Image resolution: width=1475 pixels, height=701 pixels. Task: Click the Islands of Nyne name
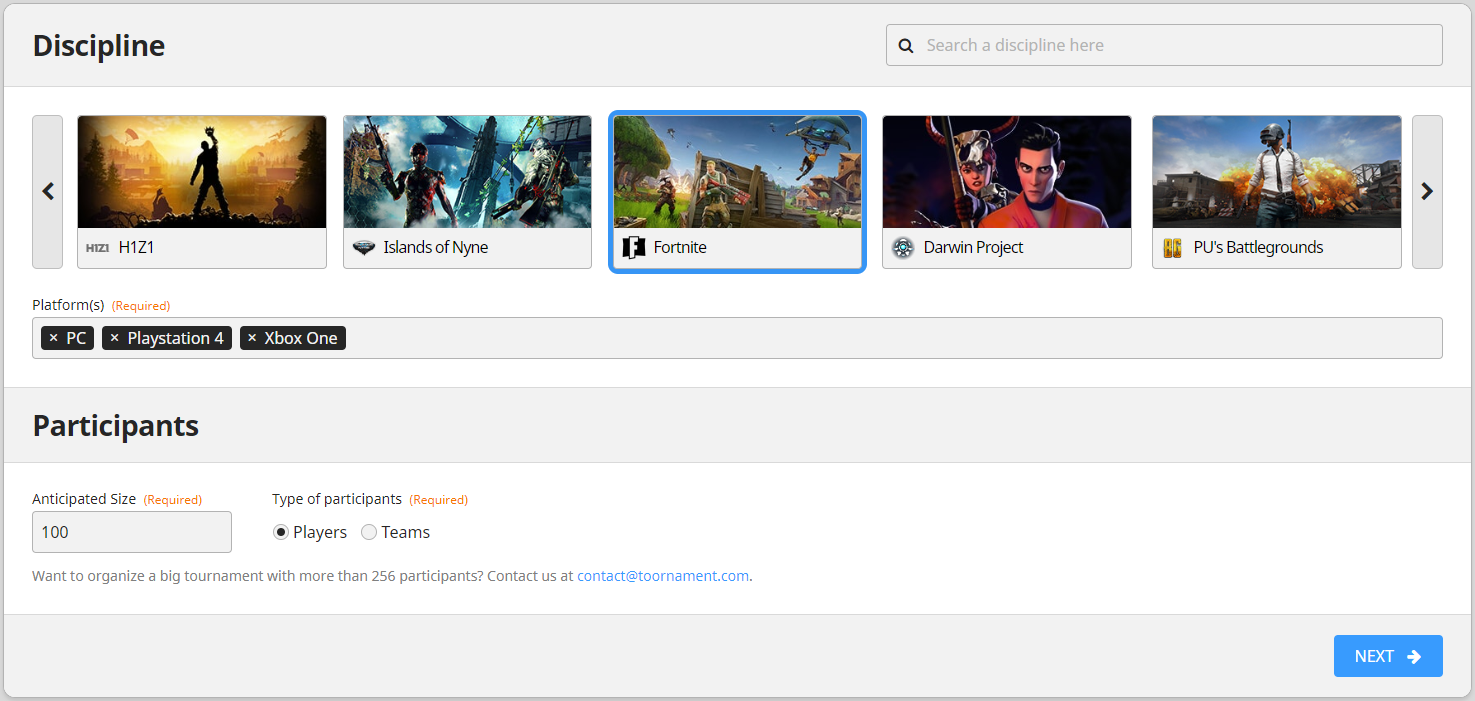pyautogui.click(x=436, y=248)
